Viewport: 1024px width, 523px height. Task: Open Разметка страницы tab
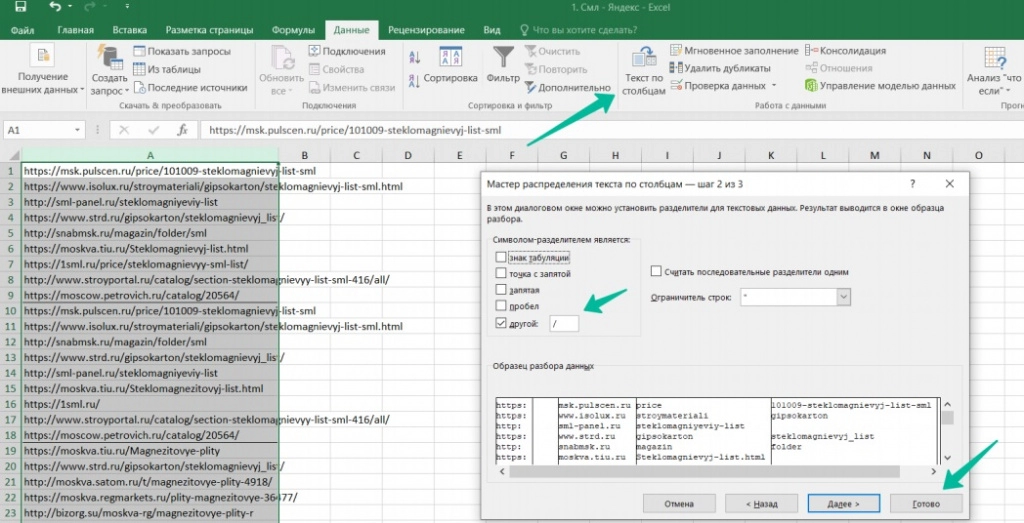pyautogui.click(x=209, y=30)
